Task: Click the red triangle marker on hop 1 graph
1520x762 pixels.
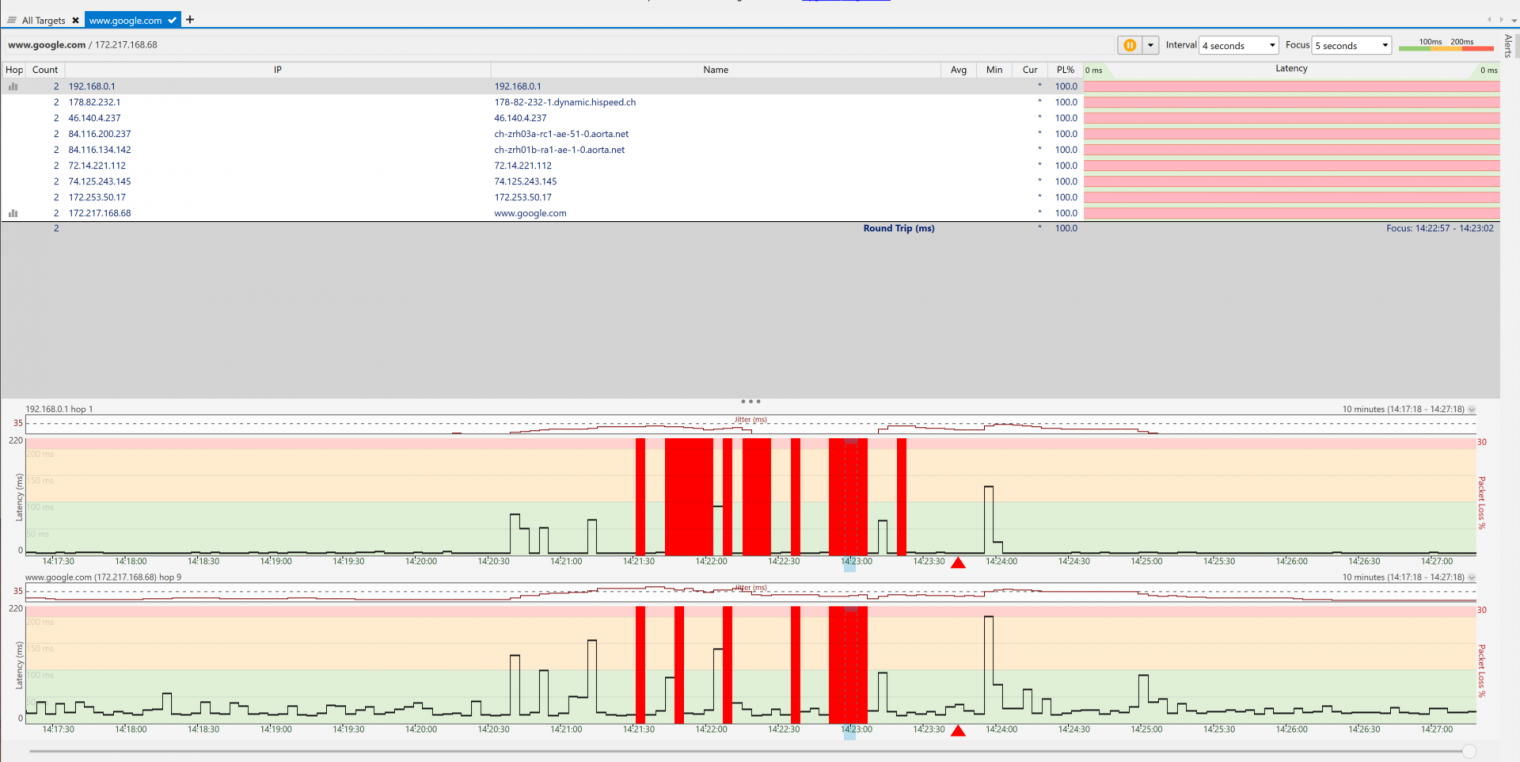Action: 958,563
